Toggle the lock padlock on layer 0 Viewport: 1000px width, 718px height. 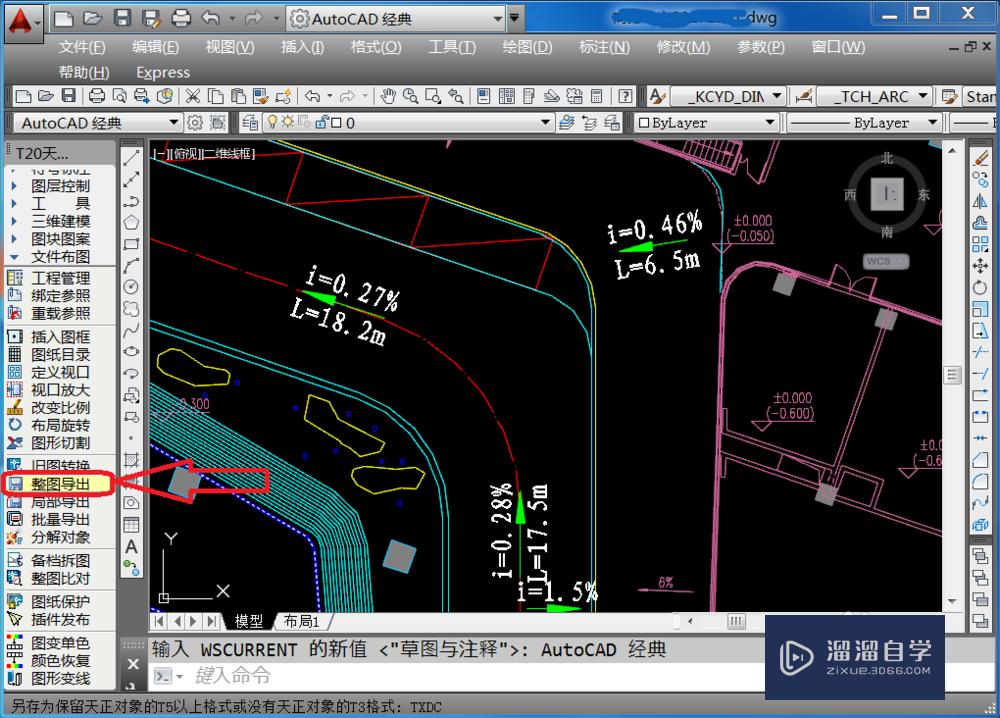(321, 122)
